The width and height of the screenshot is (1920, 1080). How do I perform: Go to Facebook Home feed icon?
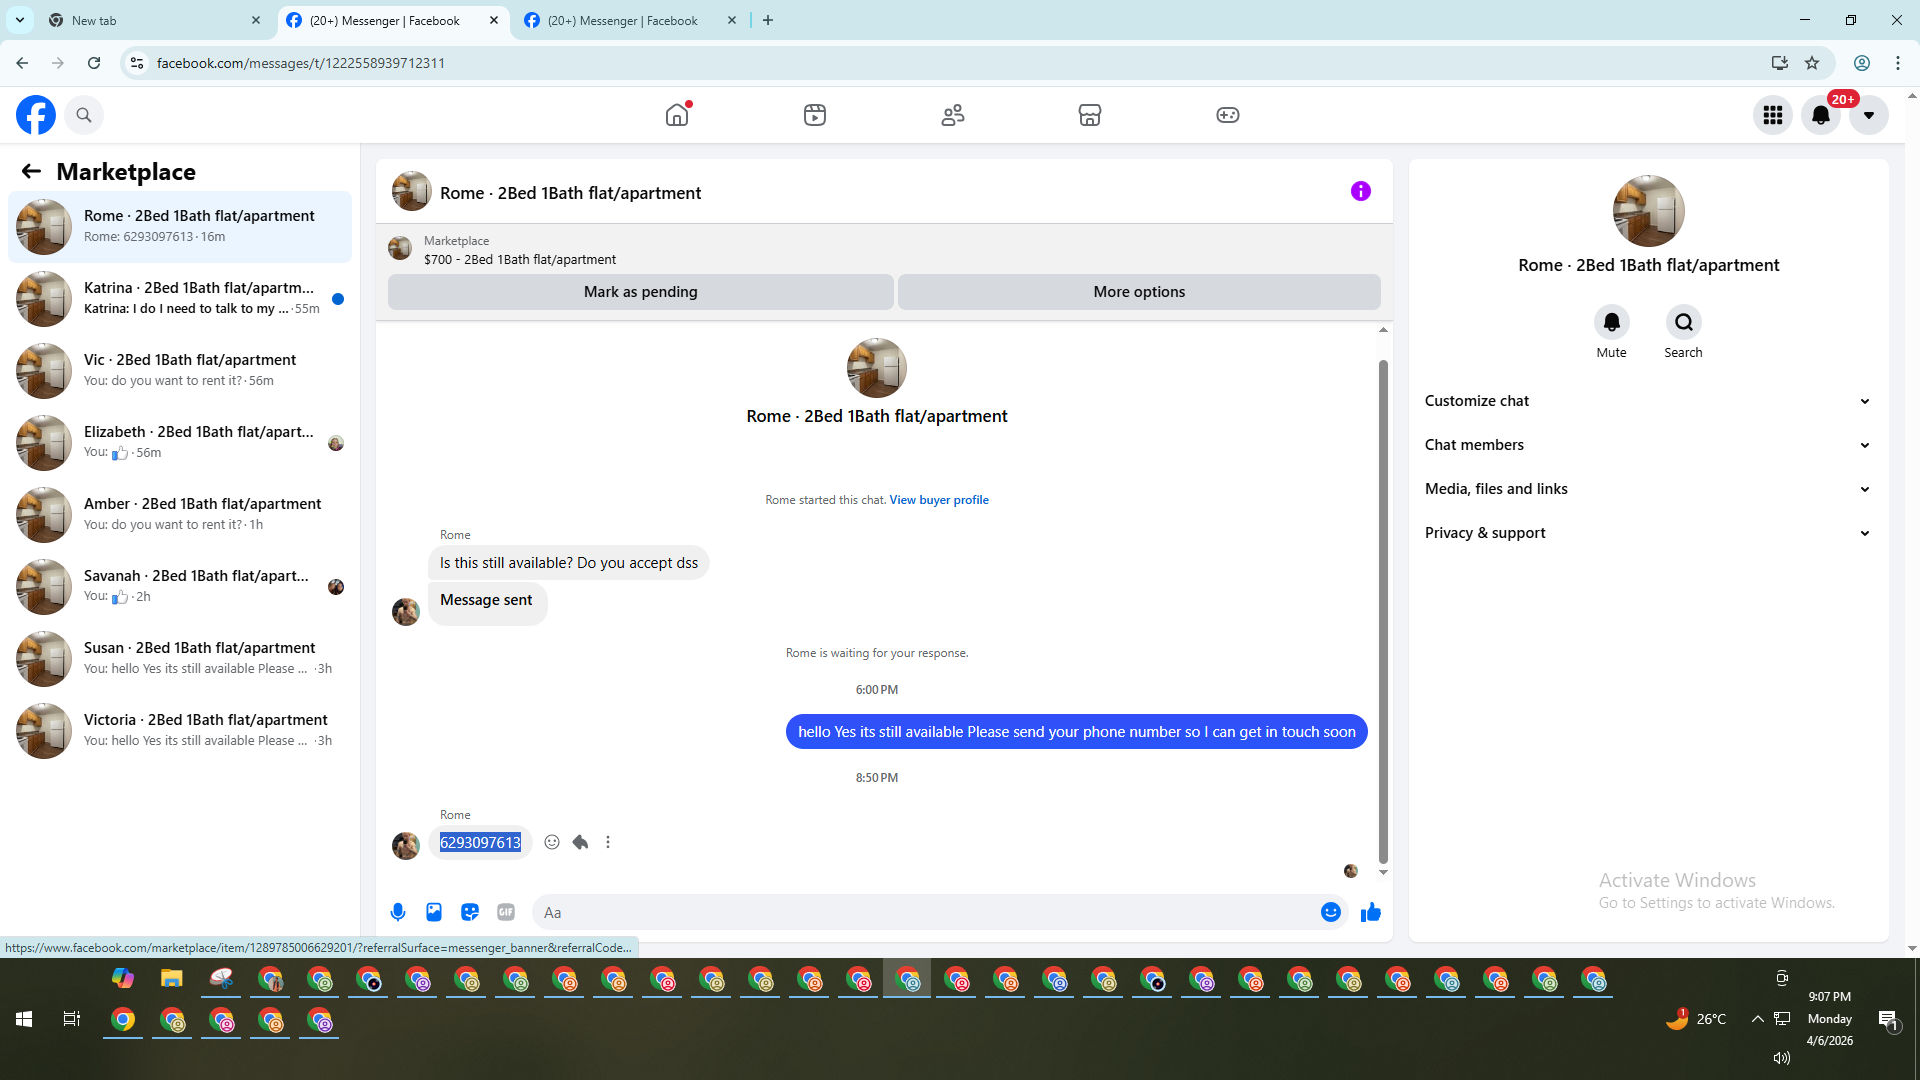pos(677,115)
